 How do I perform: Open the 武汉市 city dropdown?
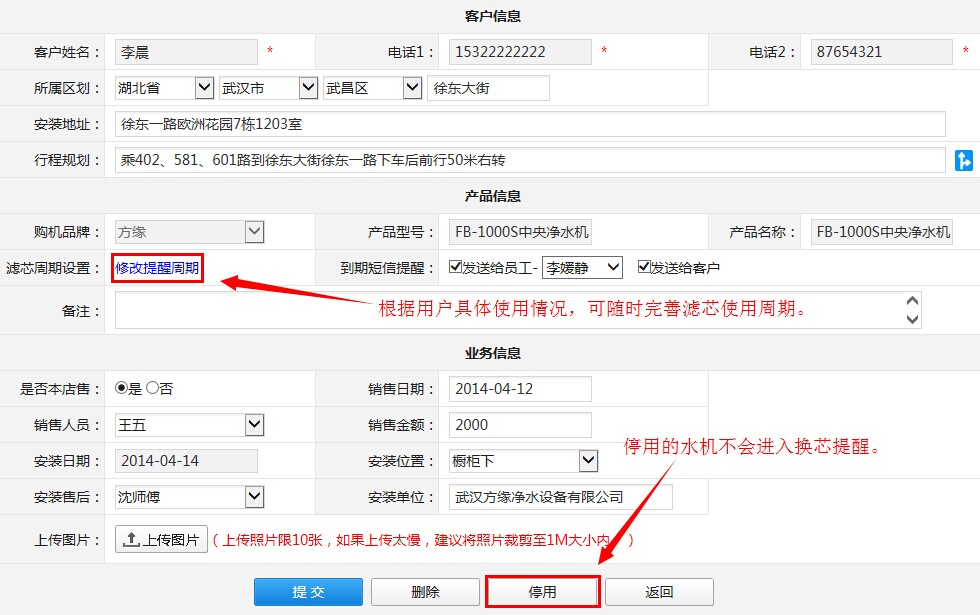click(x=308, y=88)
